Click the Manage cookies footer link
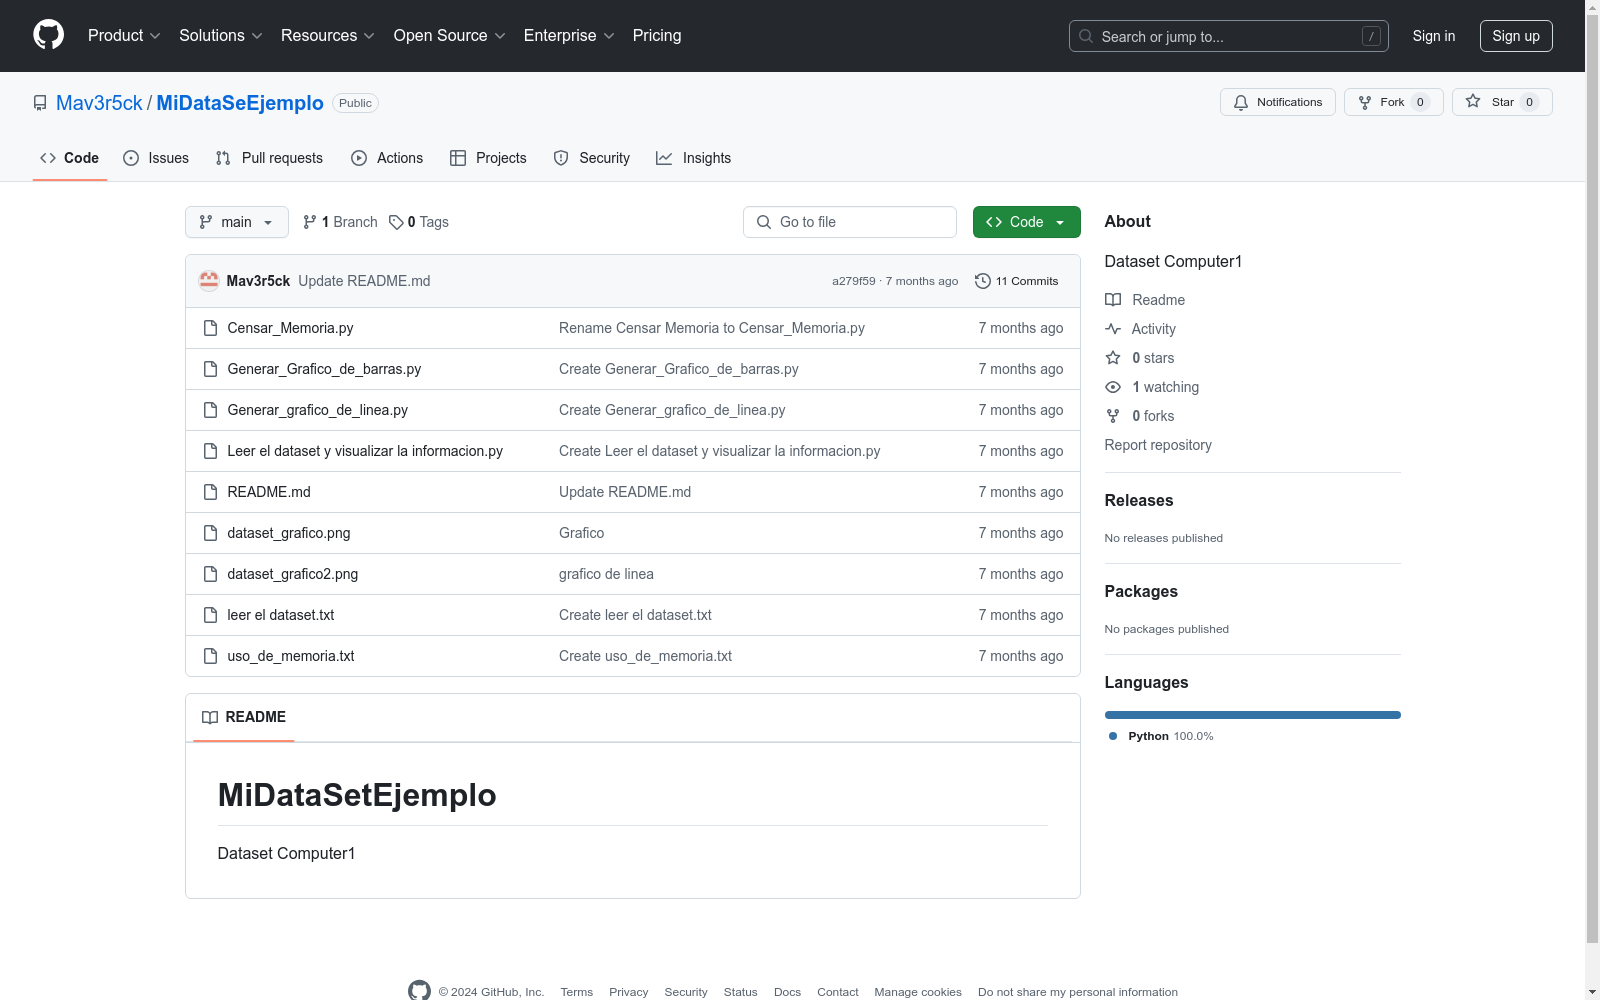 pos(918,992)
